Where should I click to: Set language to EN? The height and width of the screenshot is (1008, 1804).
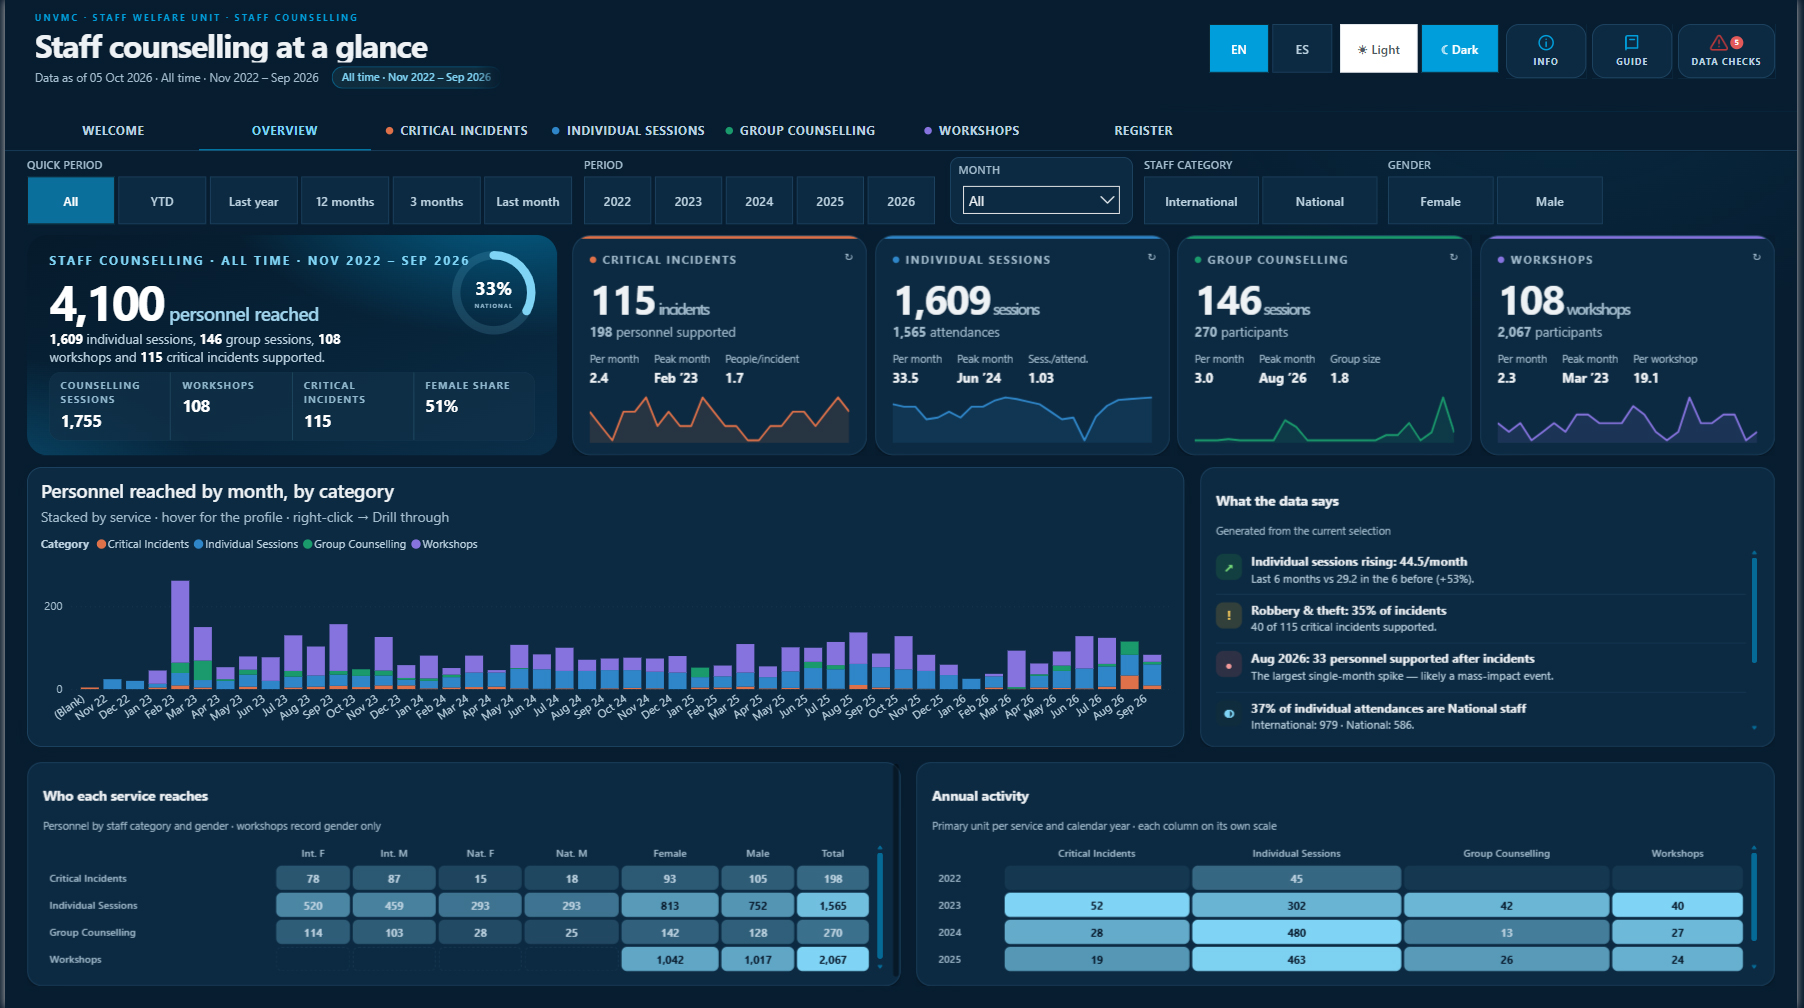pos(1238,49)
